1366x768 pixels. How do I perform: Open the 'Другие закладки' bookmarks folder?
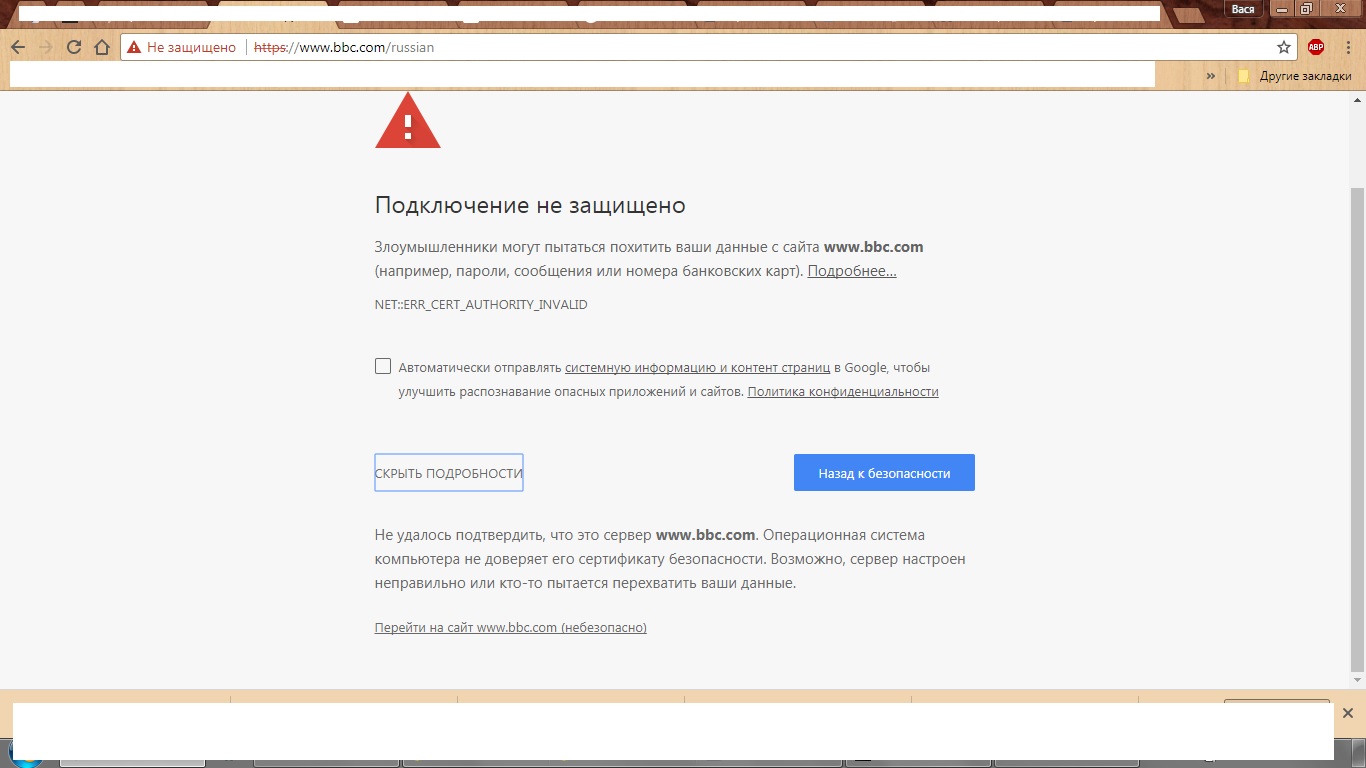pos(1294,76)
